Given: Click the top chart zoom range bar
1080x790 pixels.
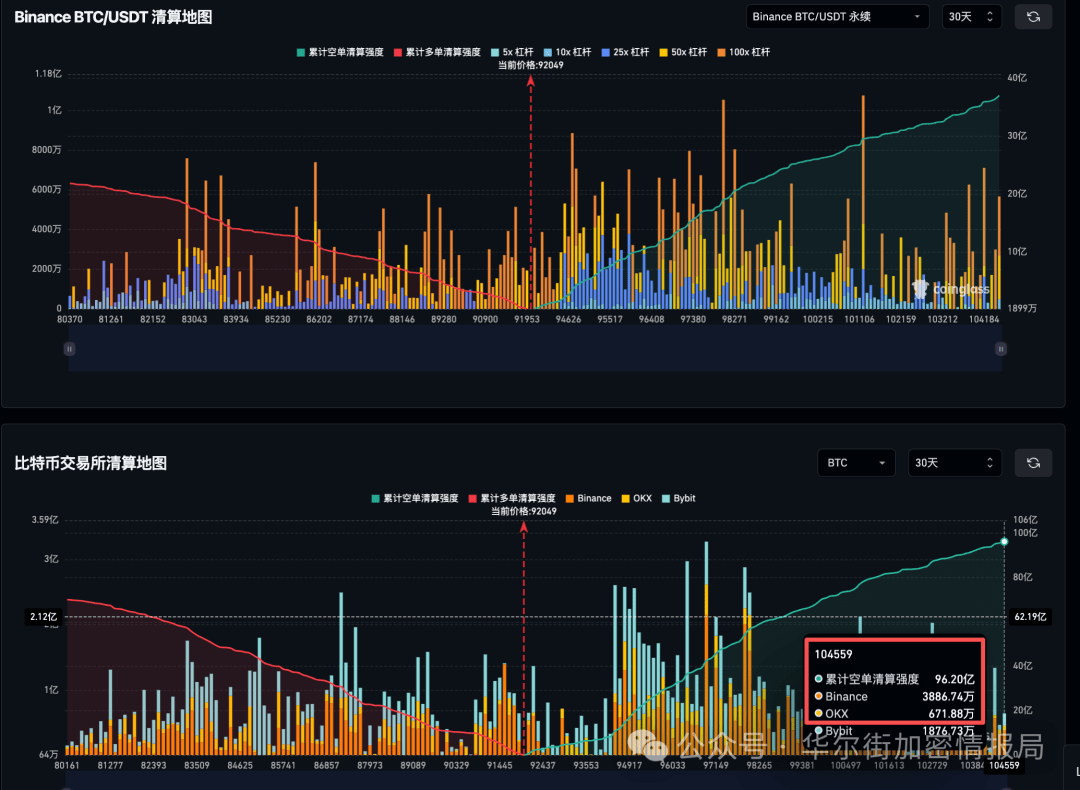Looking at the screenshot, I should 534,349.
